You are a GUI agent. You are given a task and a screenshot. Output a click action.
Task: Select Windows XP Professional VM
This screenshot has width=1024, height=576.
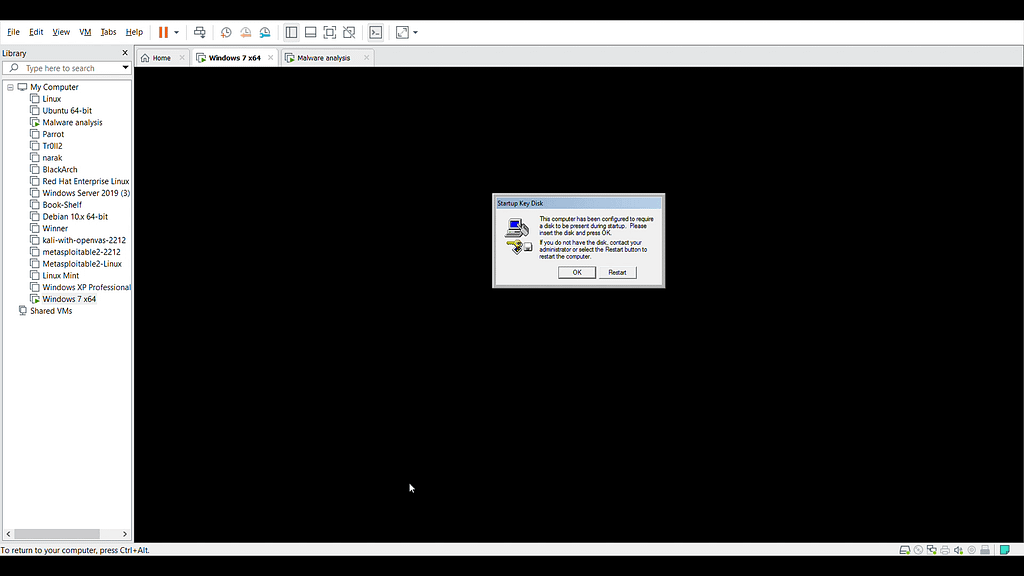coord(86,287)
